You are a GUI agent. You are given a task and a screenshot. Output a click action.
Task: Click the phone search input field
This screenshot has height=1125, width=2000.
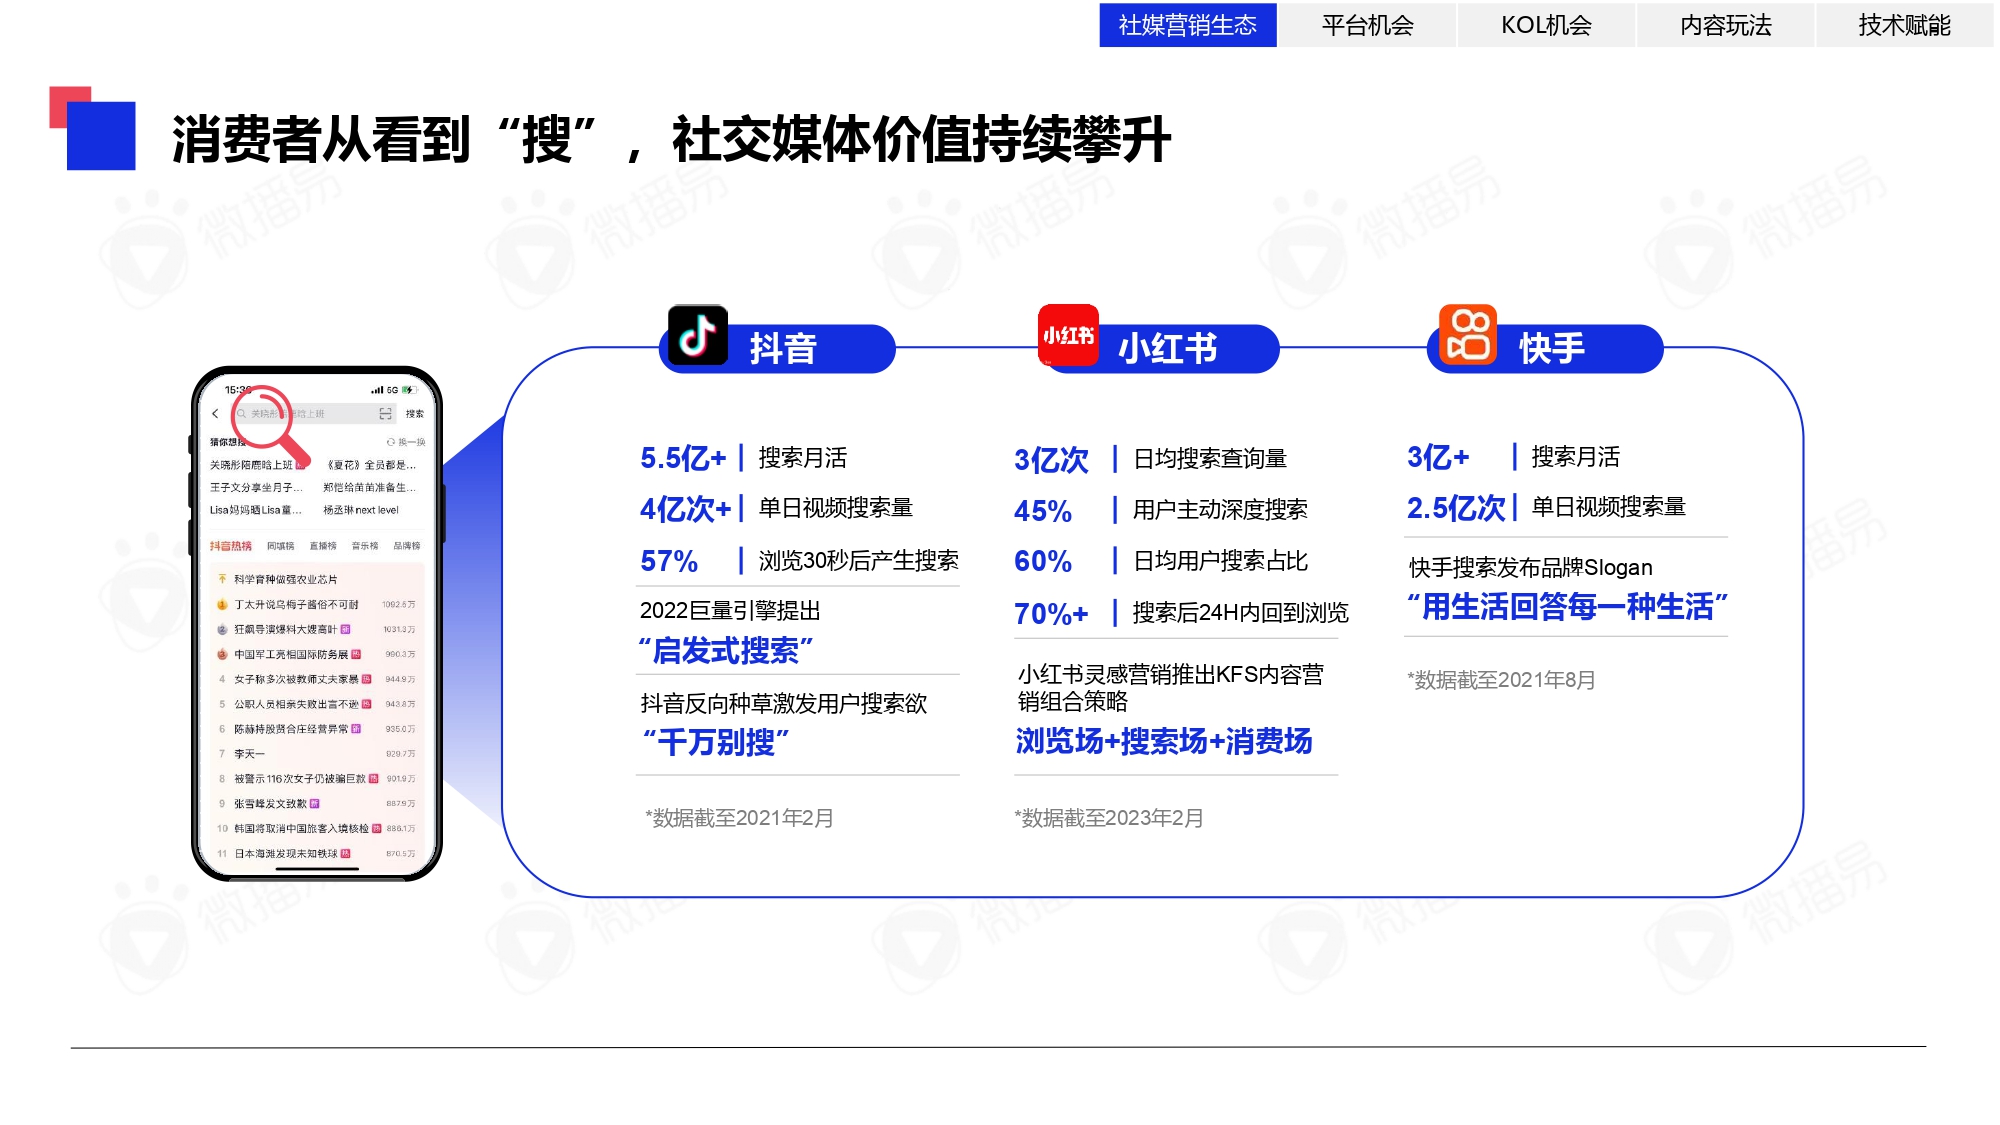(320, 414)
